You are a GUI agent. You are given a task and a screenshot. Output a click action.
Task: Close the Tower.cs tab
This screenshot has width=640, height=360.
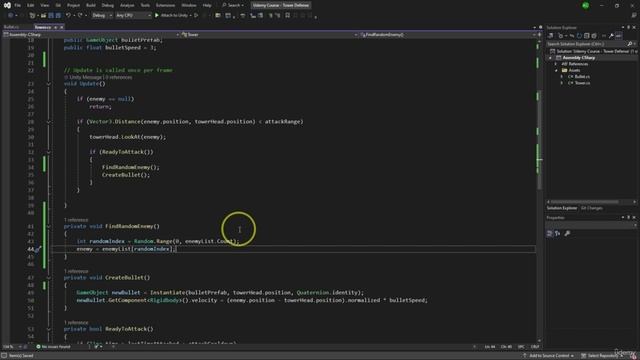pos(62,27)
